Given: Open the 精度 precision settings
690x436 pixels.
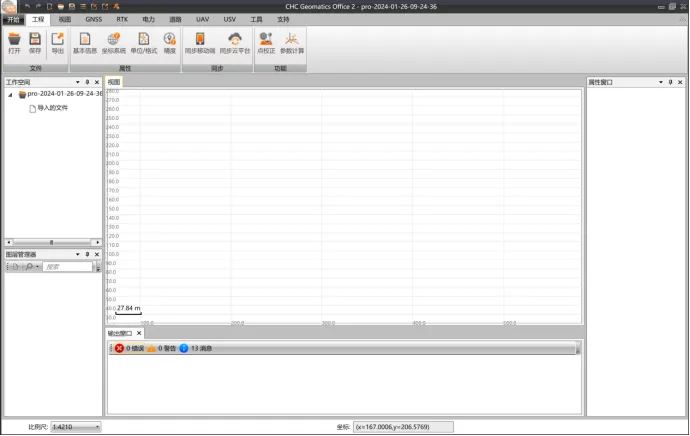Looking at the screenshot, I should click(x=169, y=43).
